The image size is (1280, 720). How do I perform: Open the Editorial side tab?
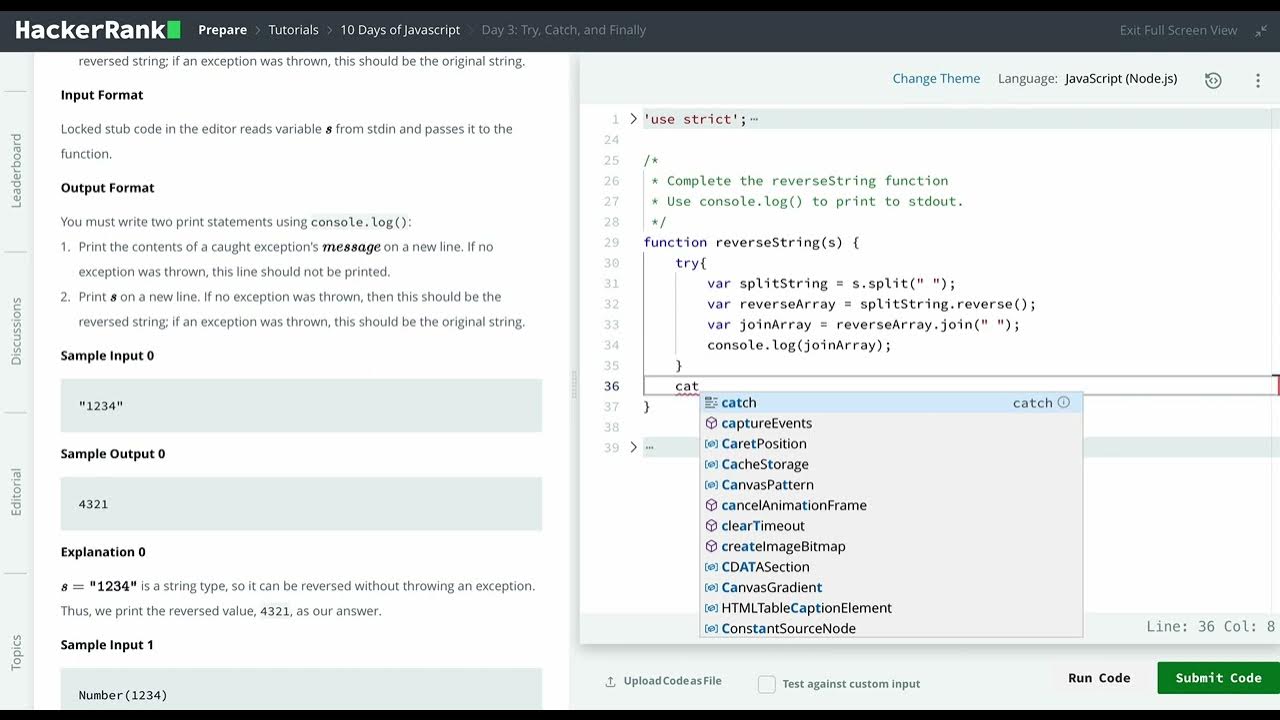point(17,492)
